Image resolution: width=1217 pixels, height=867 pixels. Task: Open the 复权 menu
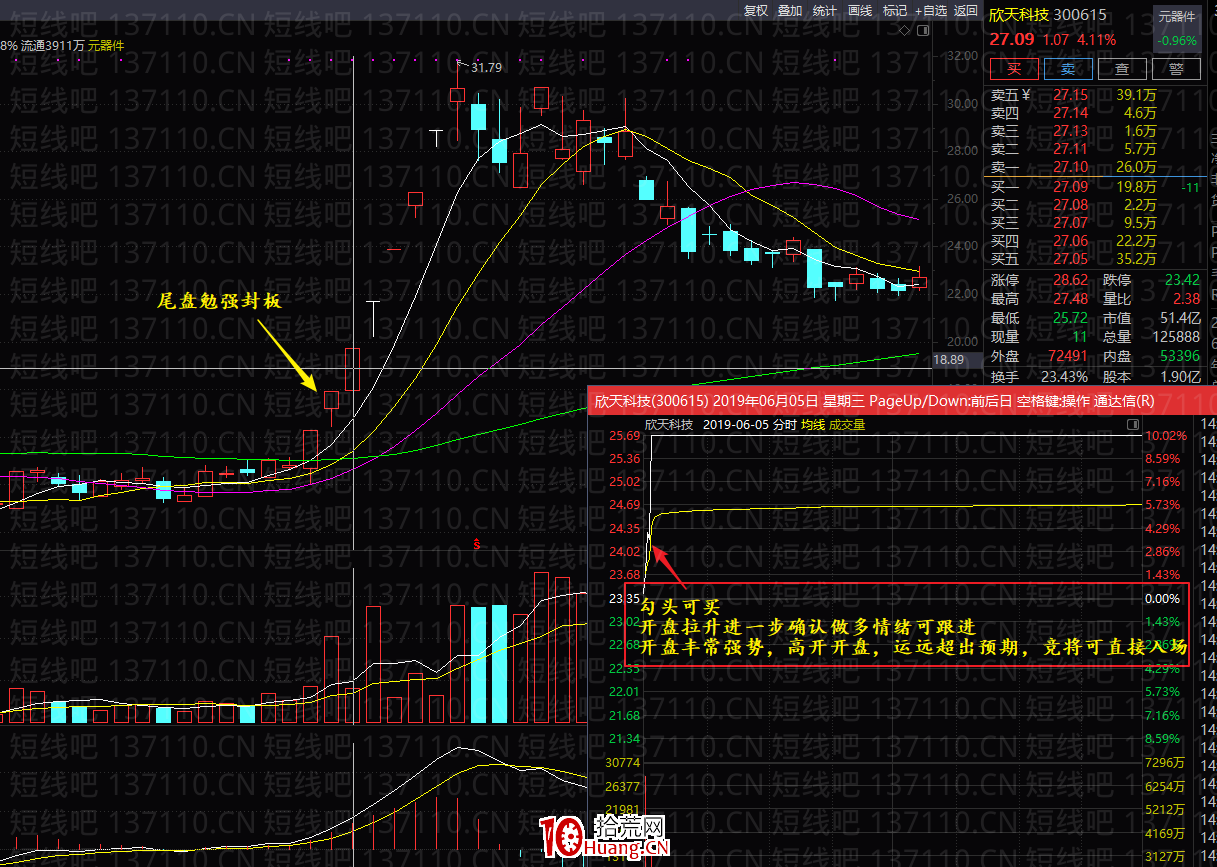click(x=756, y=11)
